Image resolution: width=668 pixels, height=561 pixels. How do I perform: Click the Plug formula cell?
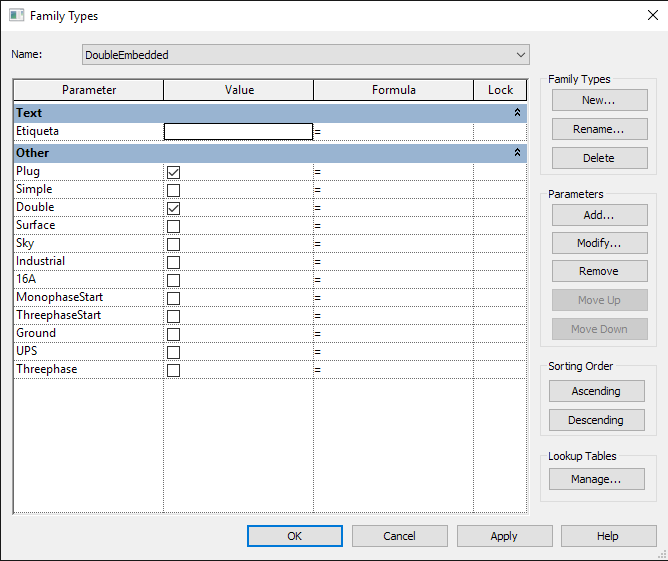click(393, 172)
